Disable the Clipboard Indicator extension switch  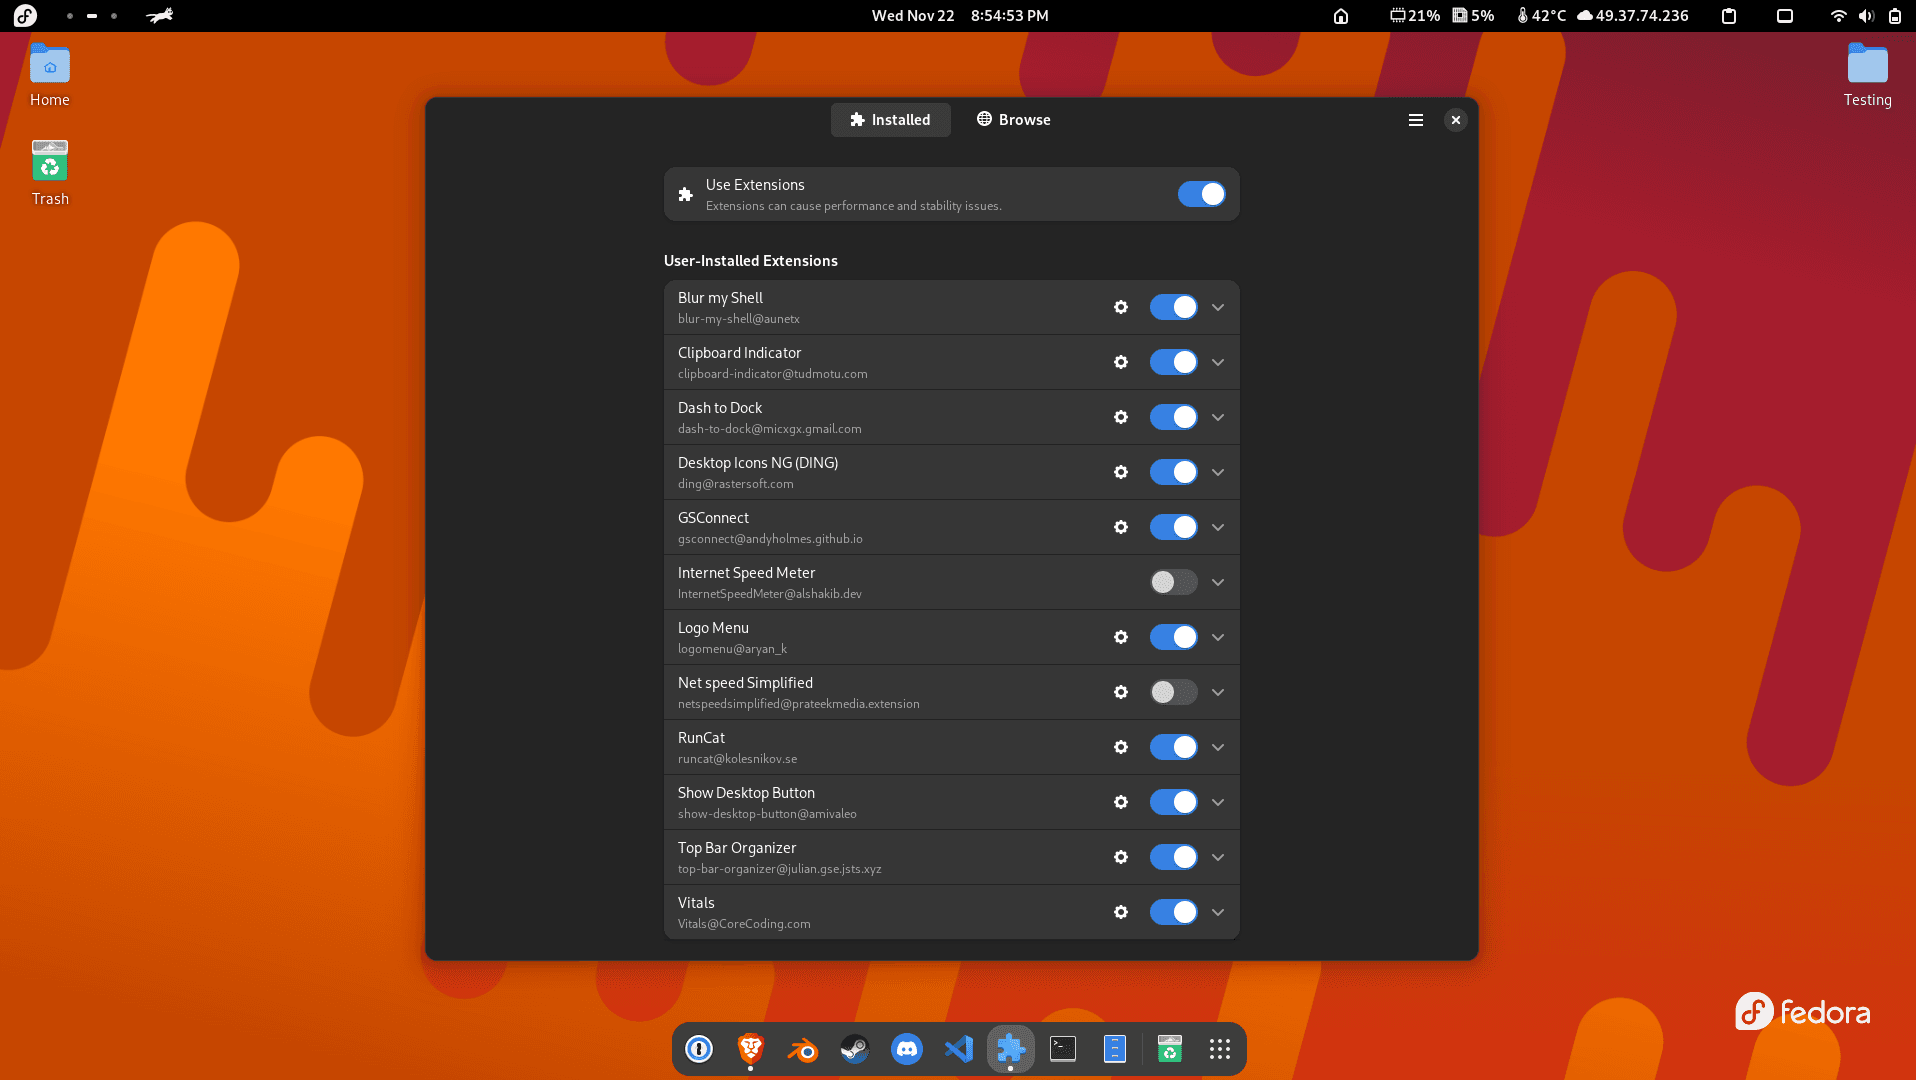pyautogui.click(x=1173, y=362)
